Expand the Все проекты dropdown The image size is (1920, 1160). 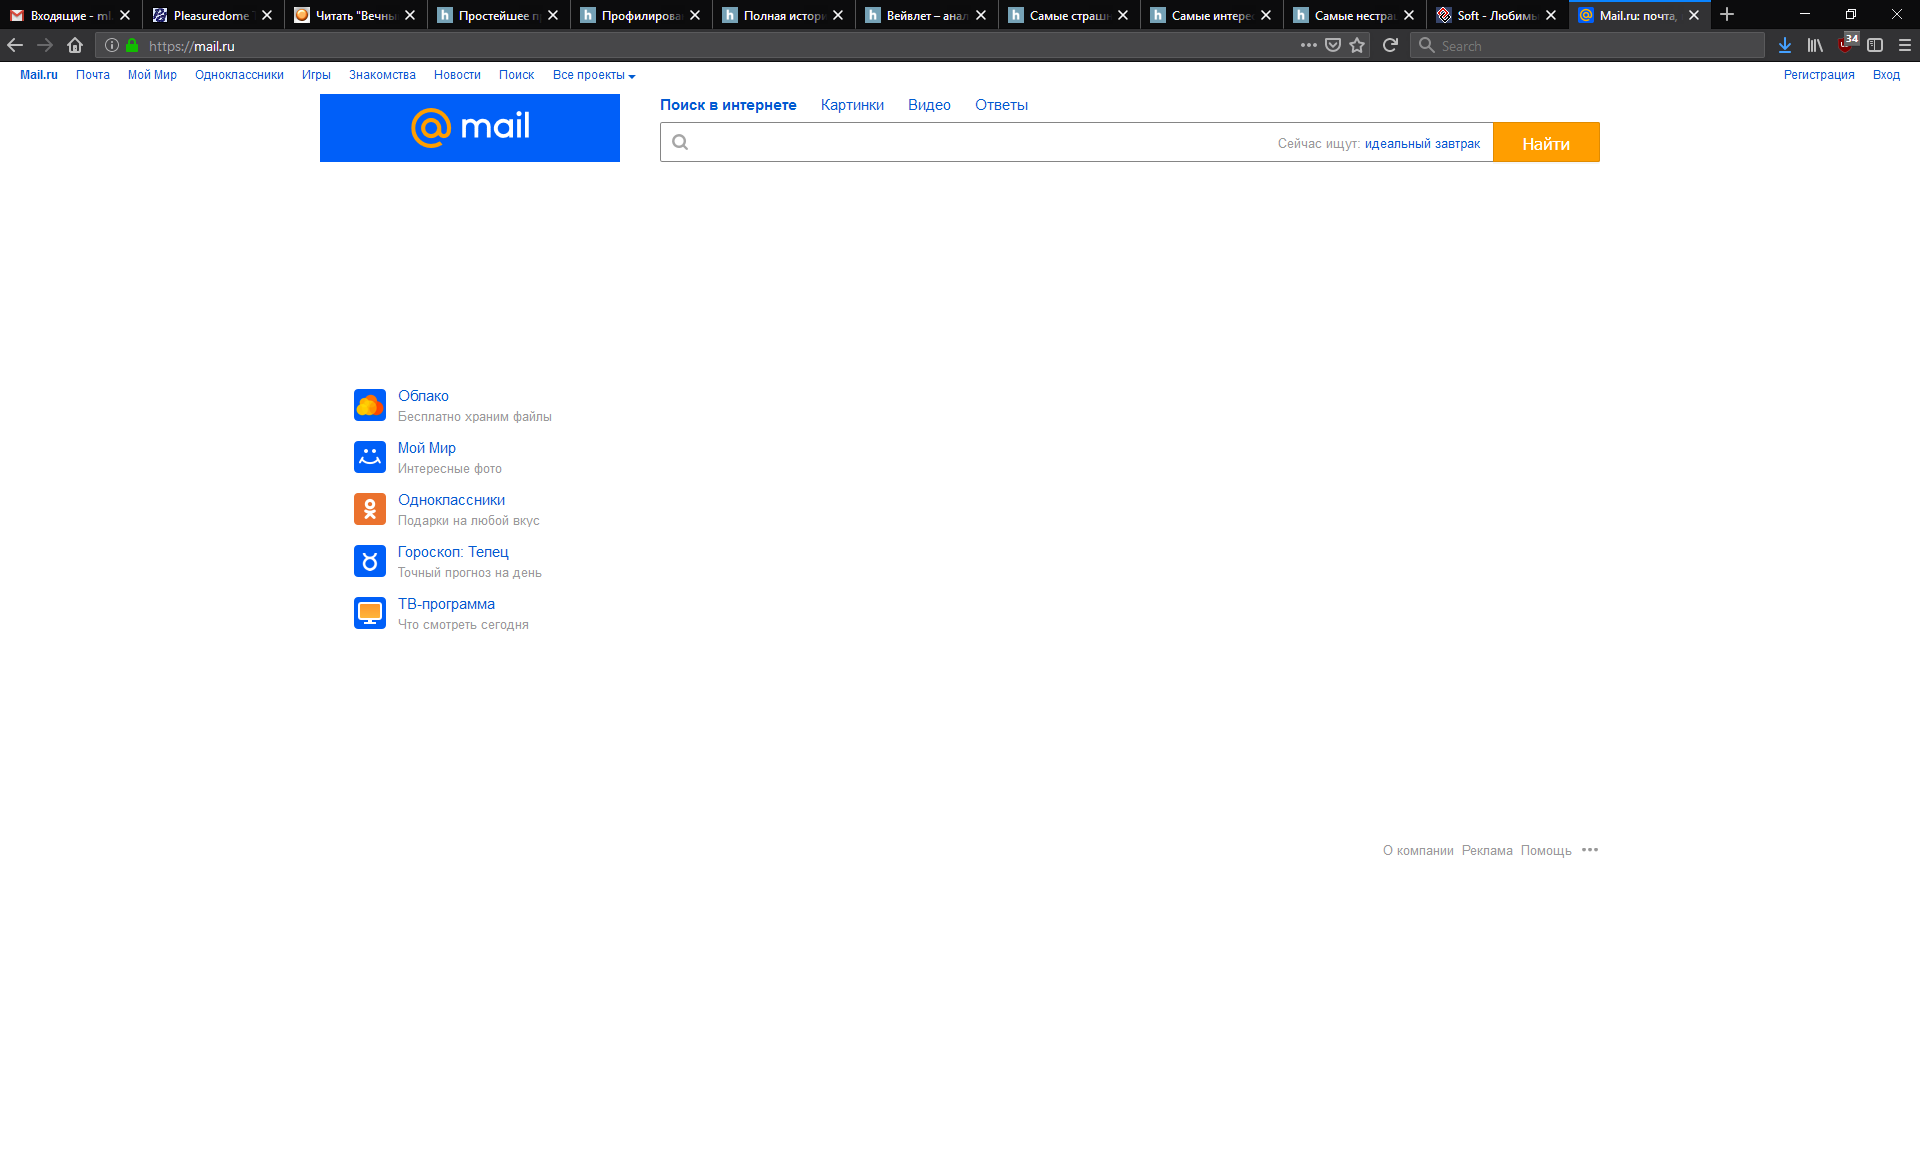tap(594, 75)
